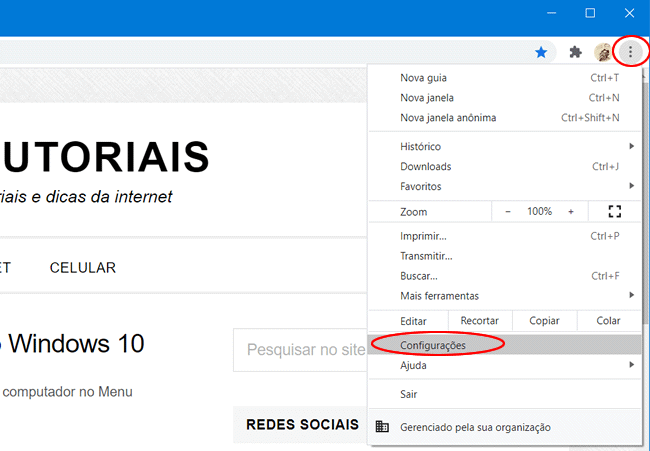Open the Downloads menu entry
Screen dimensions: 650x451
click(426, 167)
